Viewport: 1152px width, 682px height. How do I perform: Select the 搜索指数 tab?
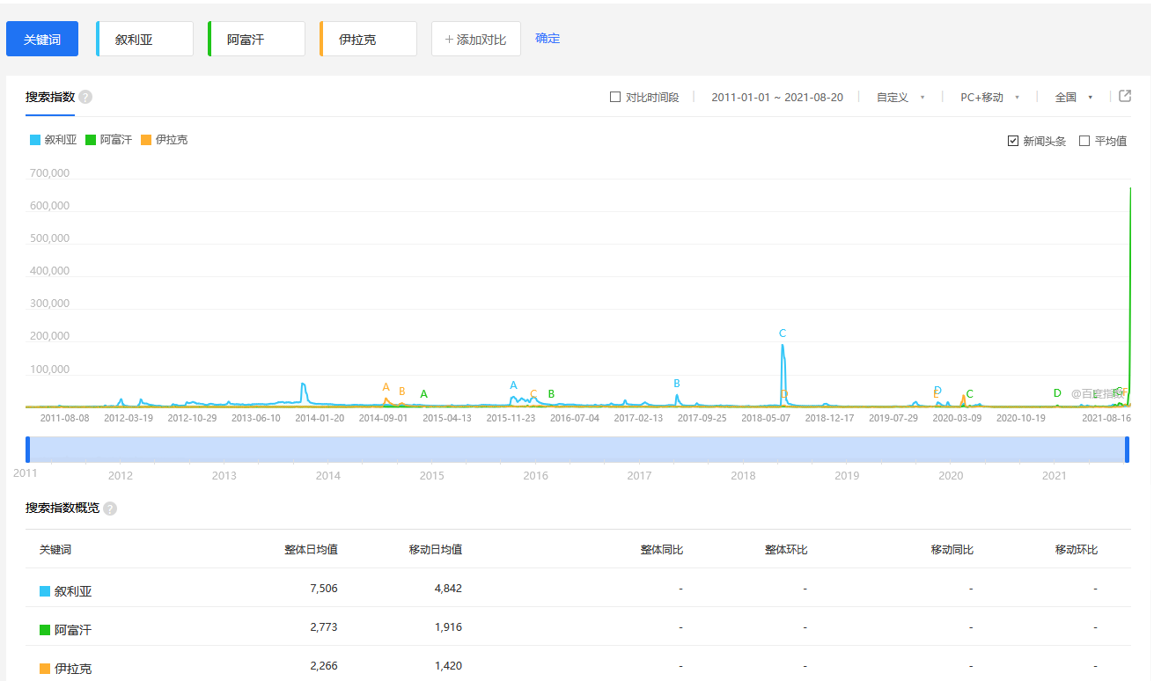pyautogui.click(x=50, y=97)
